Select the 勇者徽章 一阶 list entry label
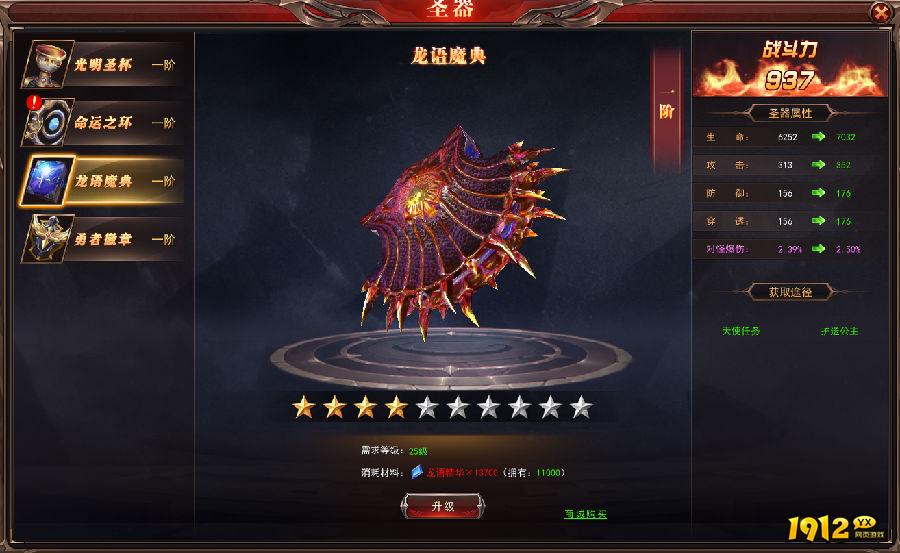Viewport: 900px width, 553px height. click(124, 239)
